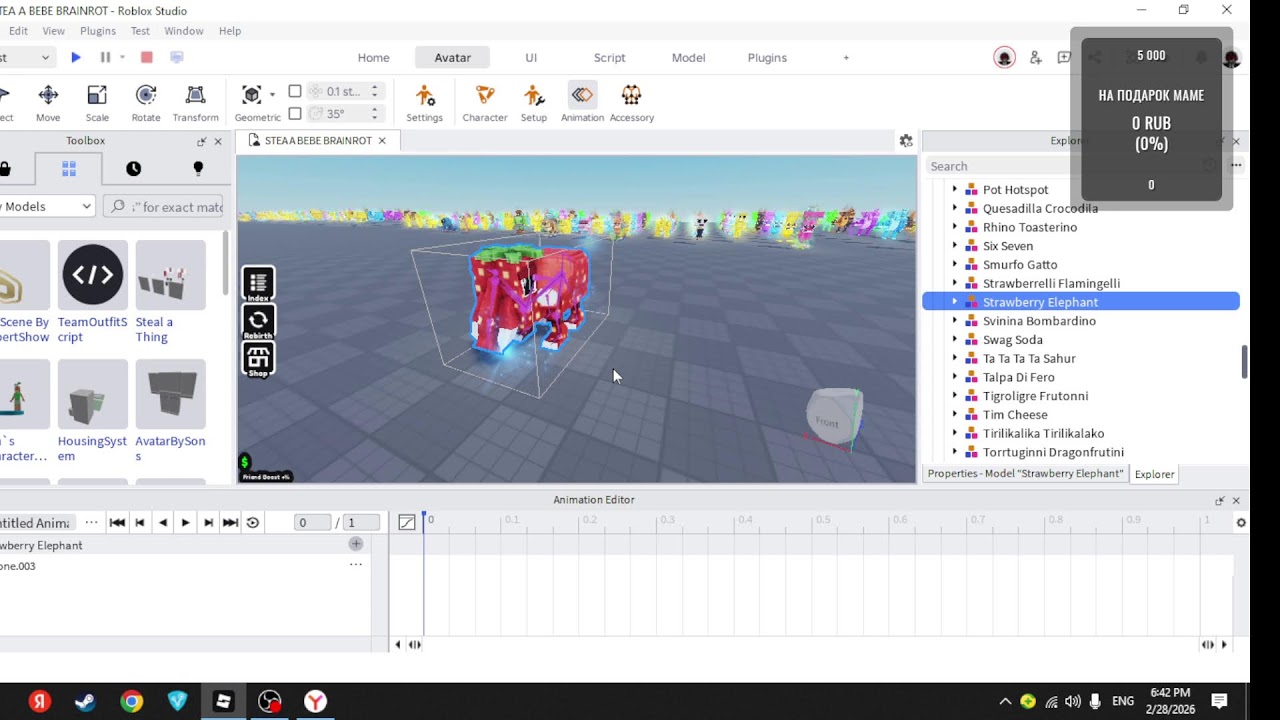The width and height of the screenshot is (1280, 720).
Task: Select the Steal a Thing toolbox model
Action: (170, 291)
